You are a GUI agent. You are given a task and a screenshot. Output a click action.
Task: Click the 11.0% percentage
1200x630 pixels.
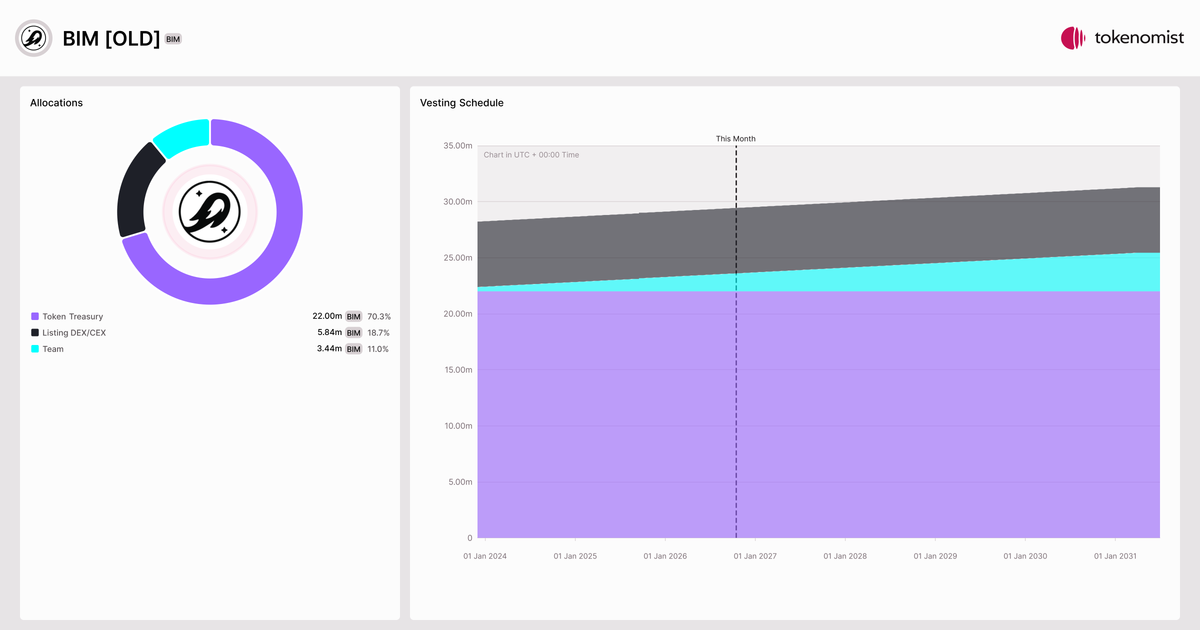378,349
